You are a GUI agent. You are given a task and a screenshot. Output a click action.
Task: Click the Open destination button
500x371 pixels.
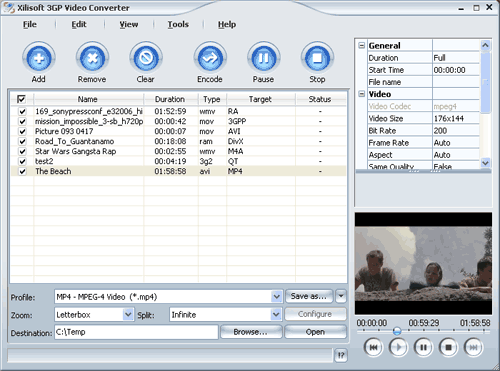click(315, 332)
